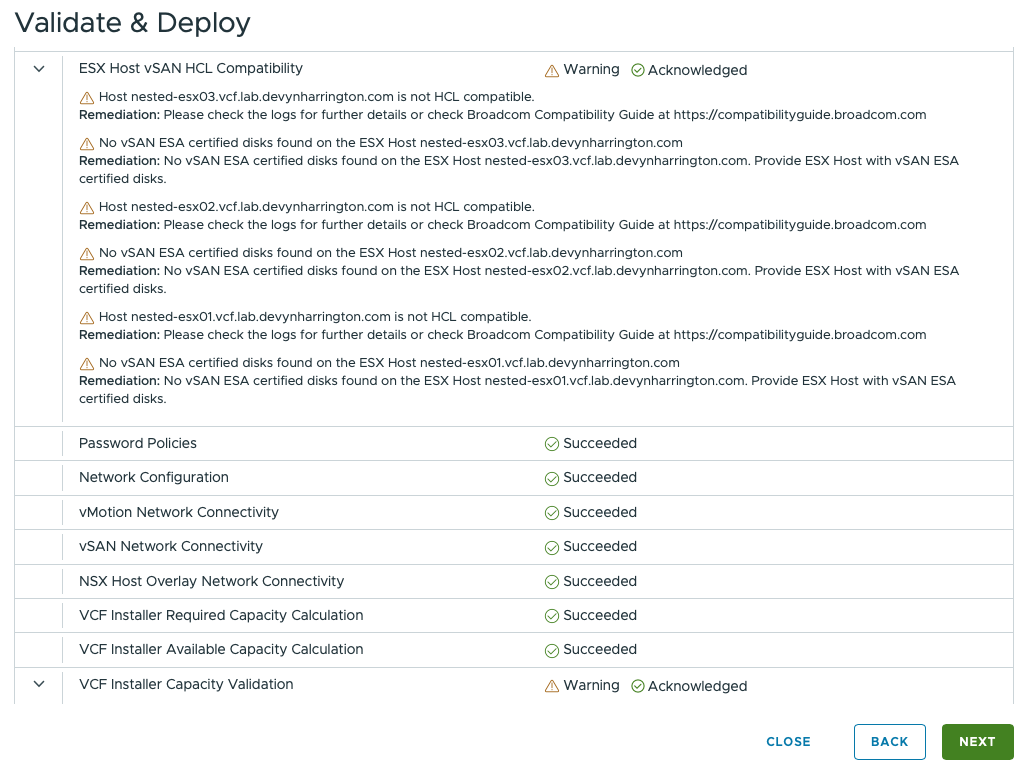The height and width of the screenshot is (771, 1032).
Task: Click success icon for VCF Installer Required Capacity Calculation
Action: tap(552, 616)
